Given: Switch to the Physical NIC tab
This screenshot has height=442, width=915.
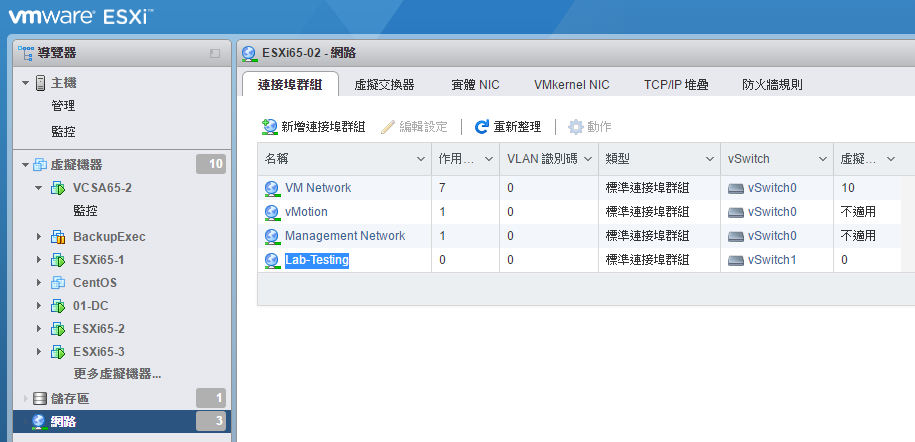Looking at the screenshot, I should point(476,85).
